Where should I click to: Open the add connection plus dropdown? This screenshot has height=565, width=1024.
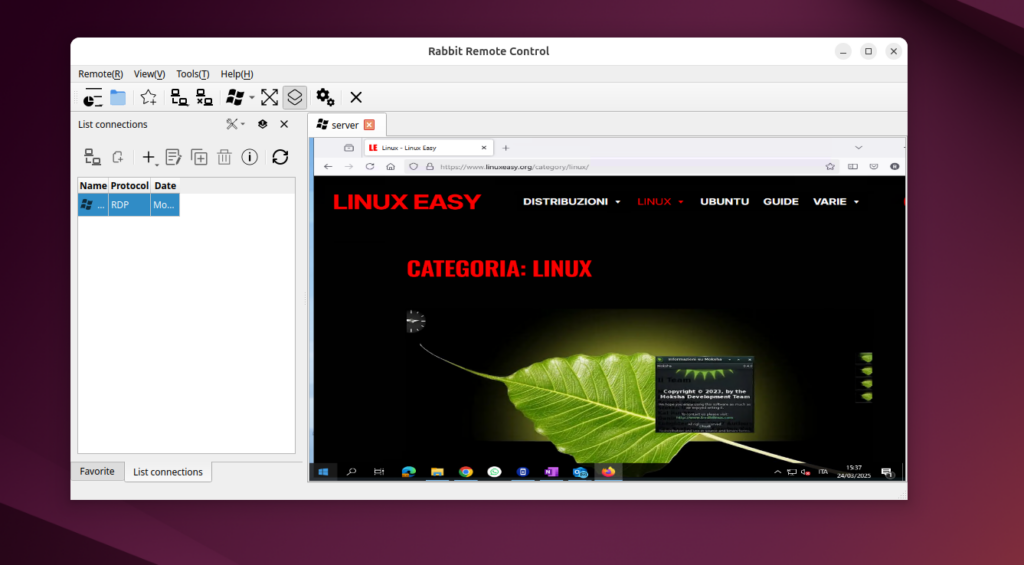click(149, 157)
